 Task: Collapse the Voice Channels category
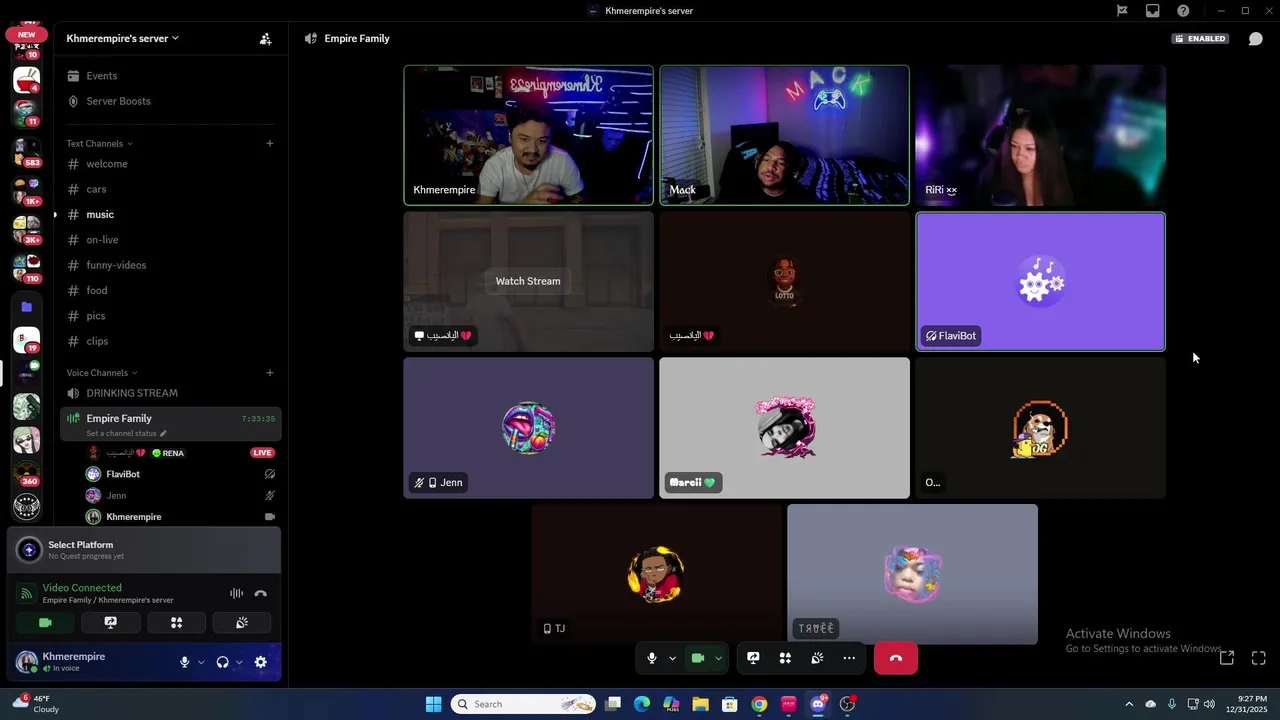pyautogui.click(x=102, y=373)
